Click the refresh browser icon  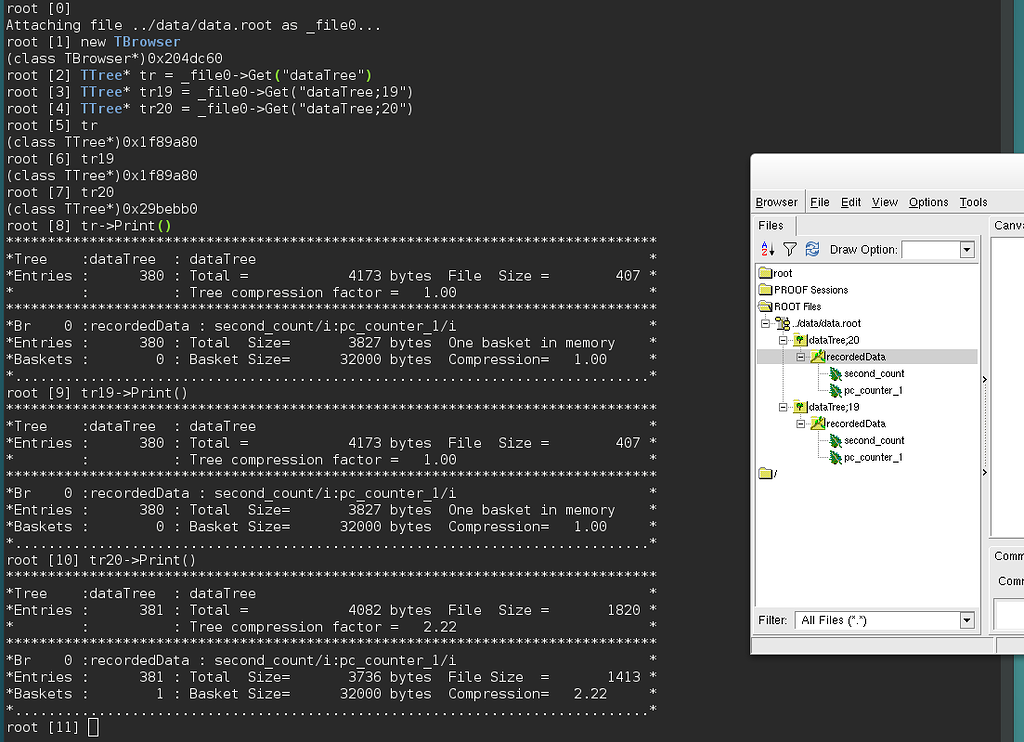pyautogui.click(x=812, y=250)
